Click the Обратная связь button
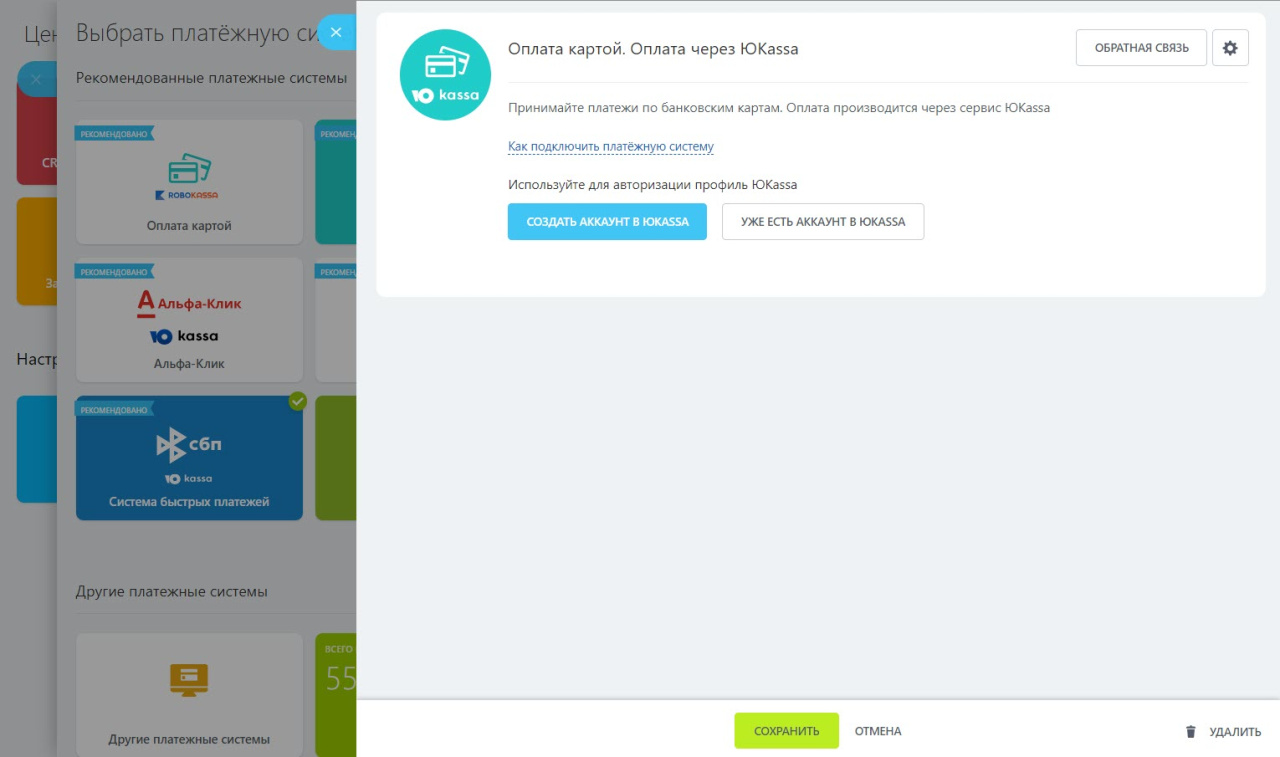Viewport: 1280px width, 757px height. pyautogui.click(x=1141, y=48)
